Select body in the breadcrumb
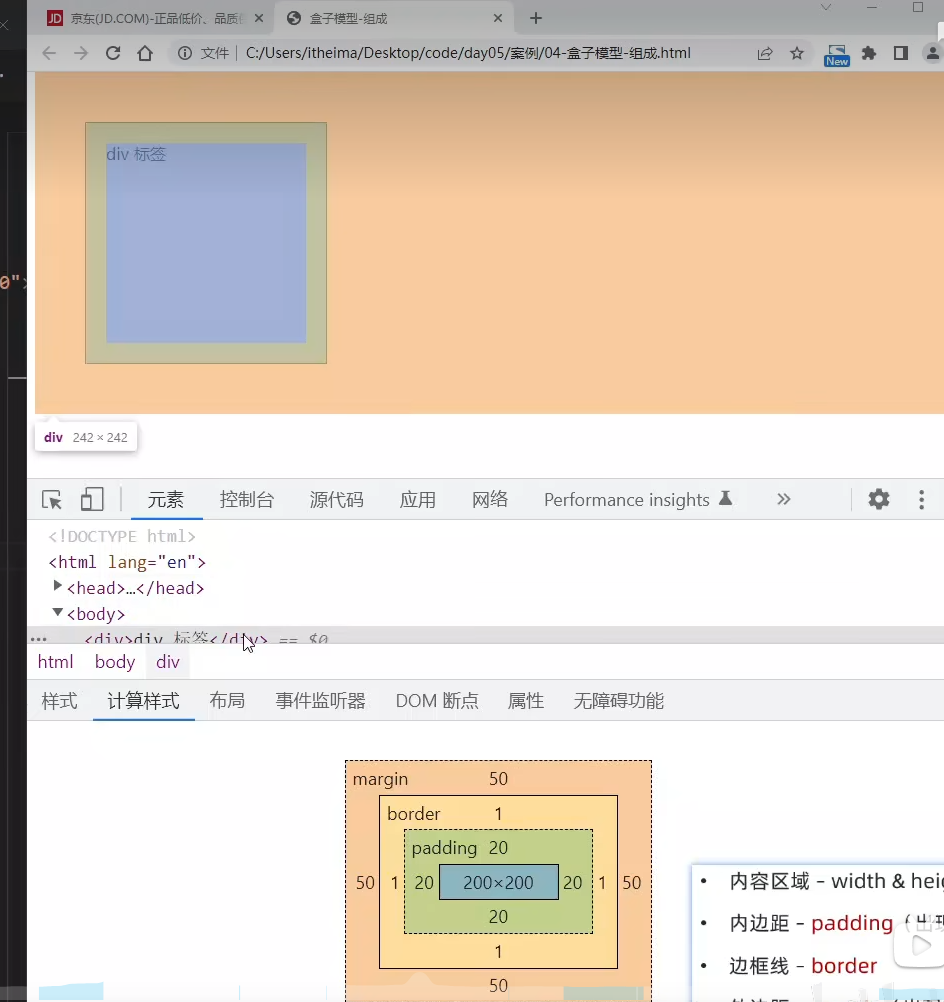 [x=115, y=662]
